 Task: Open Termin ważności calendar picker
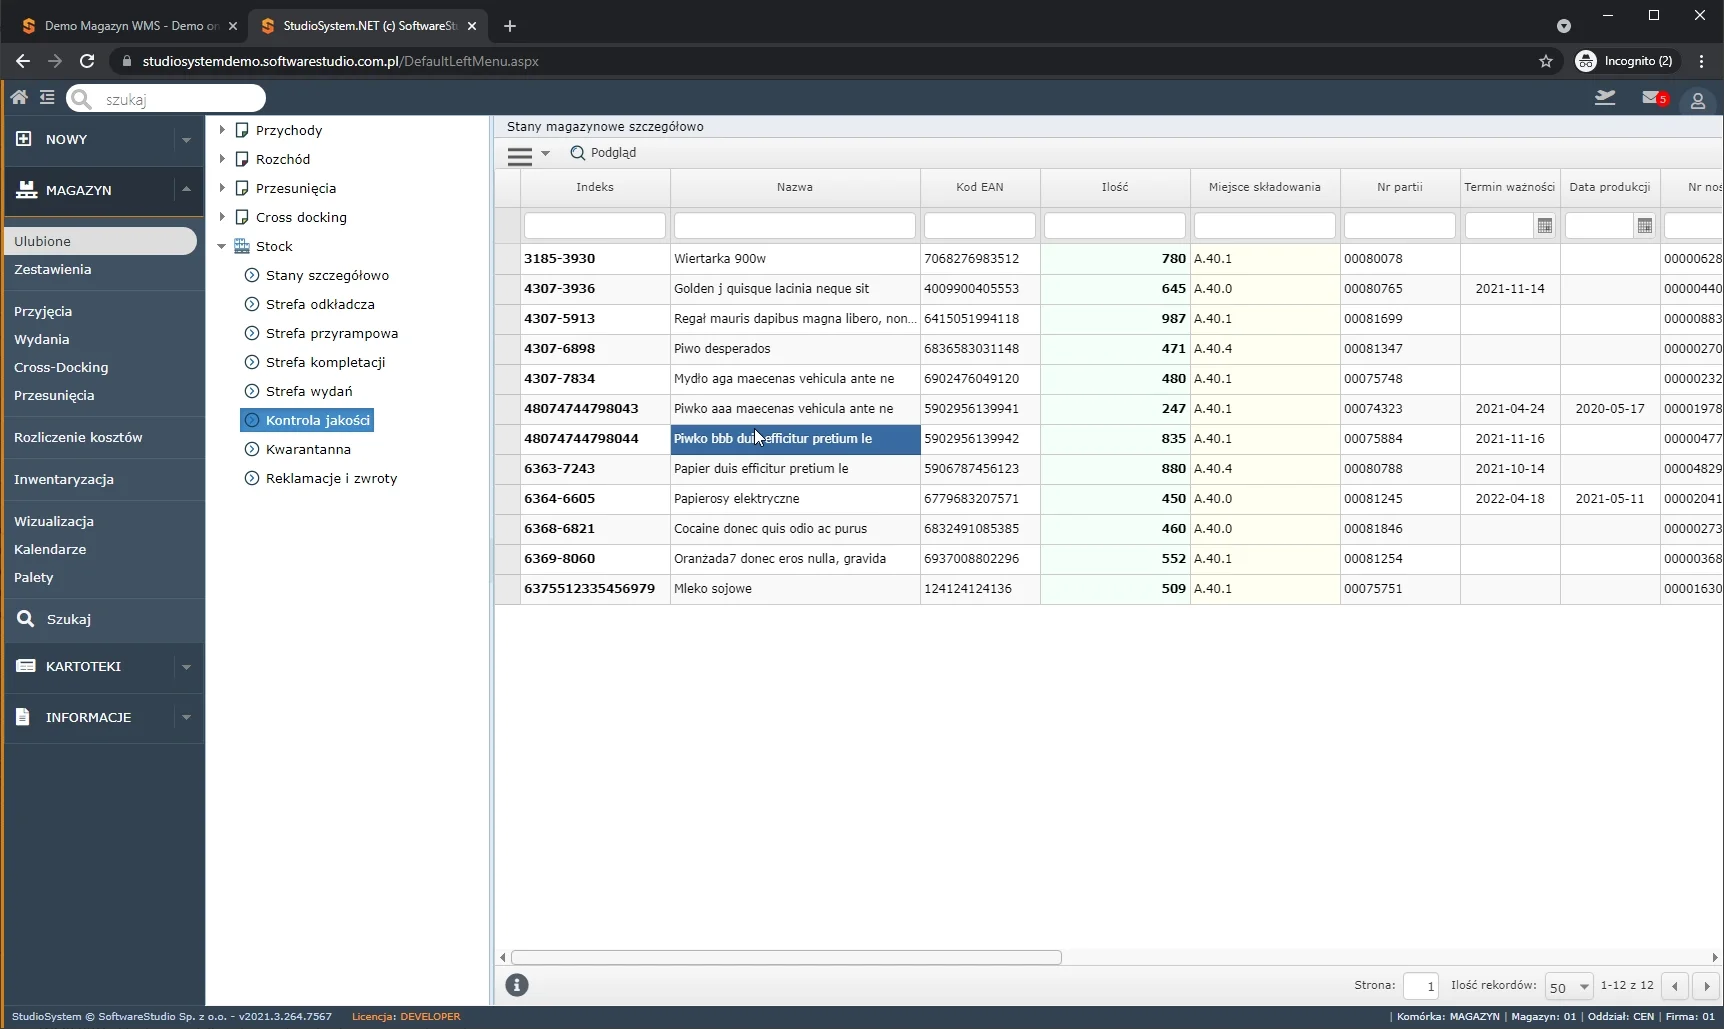point(1545,226)
